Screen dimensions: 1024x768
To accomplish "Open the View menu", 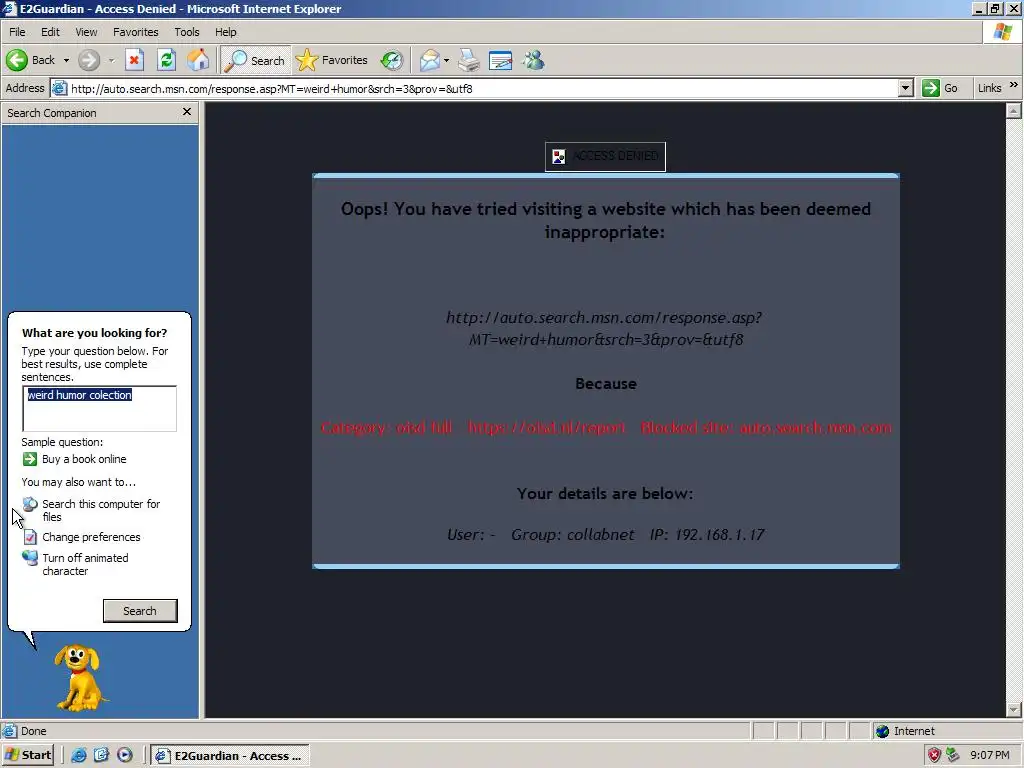I will (x=86, y=32).
